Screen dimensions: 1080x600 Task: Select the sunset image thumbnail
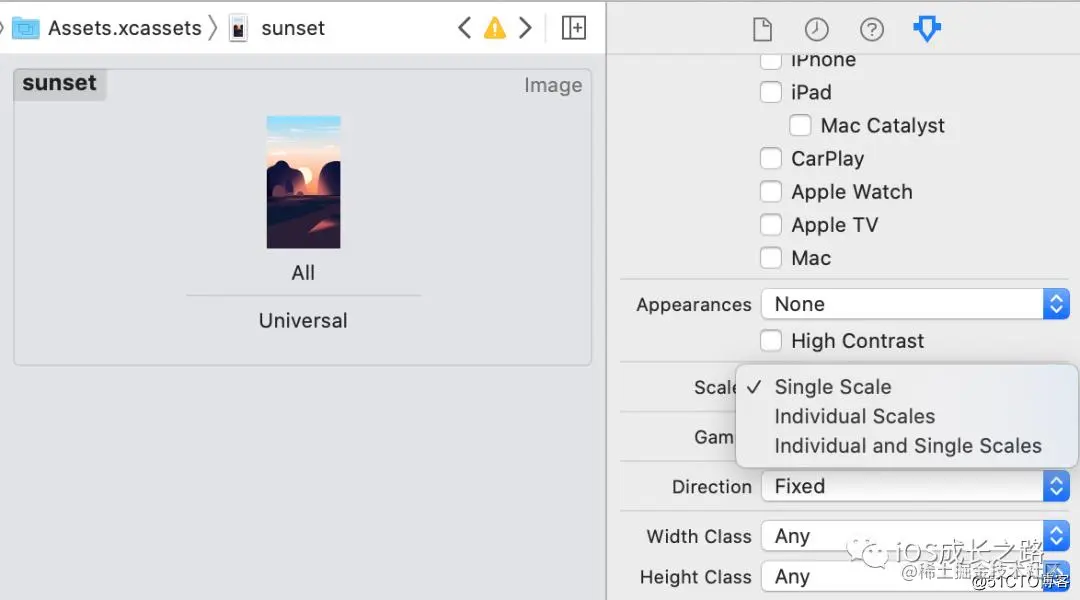[303, 182]
